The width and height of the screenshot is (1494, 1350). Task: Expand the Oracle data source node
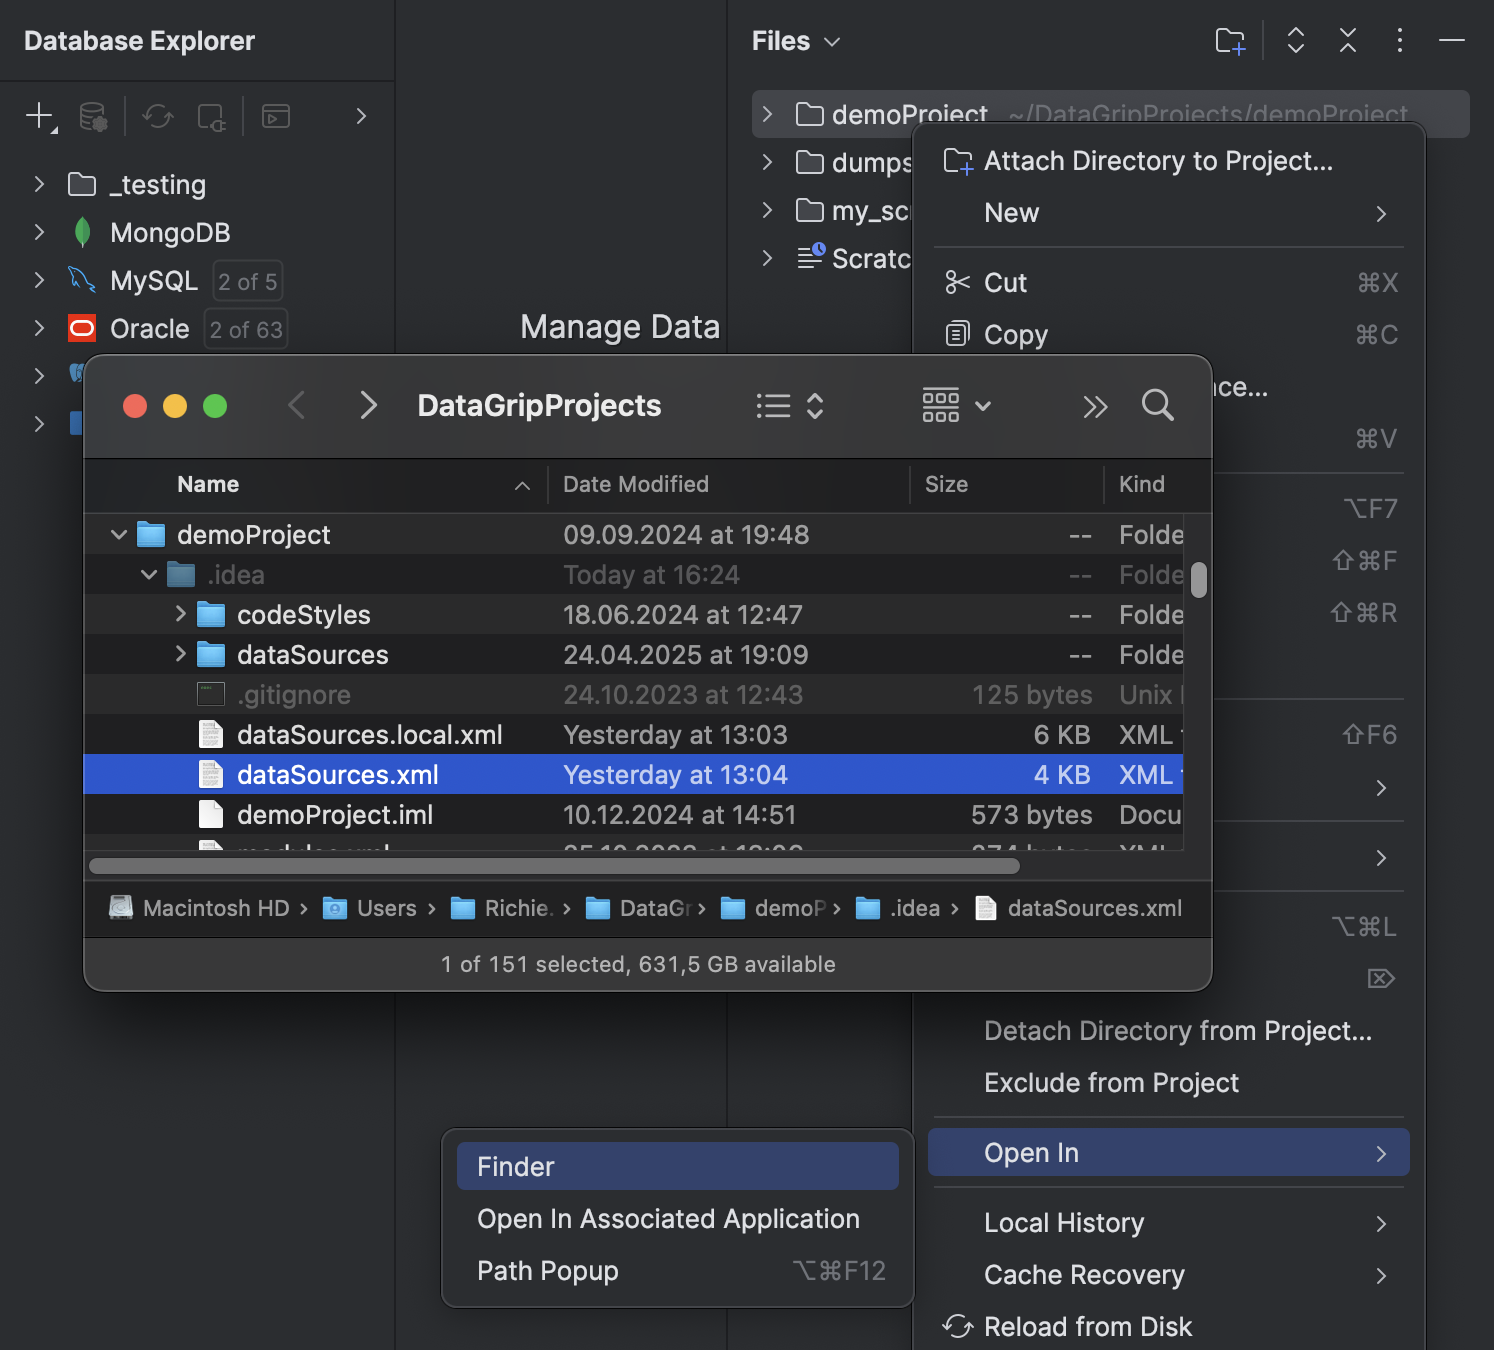pos(39,328)
